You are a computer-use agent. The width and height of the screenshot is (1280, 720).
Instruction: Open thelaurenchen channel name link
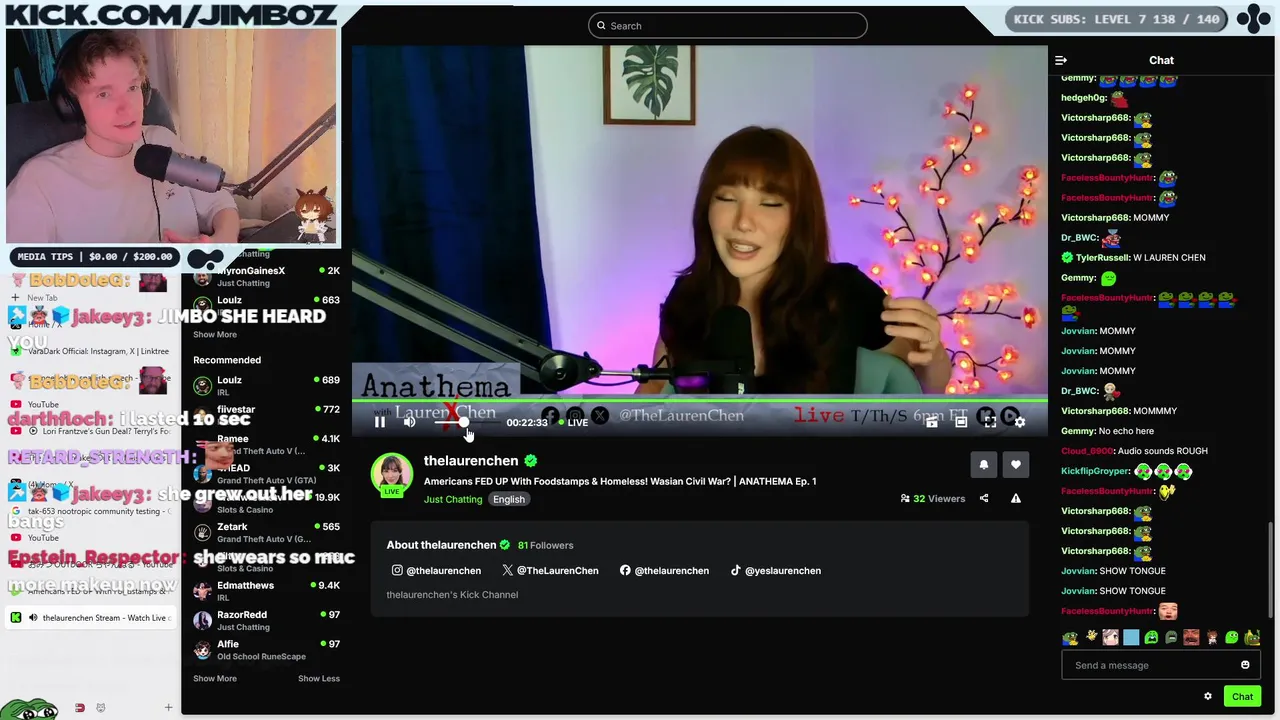click(471, 460)
